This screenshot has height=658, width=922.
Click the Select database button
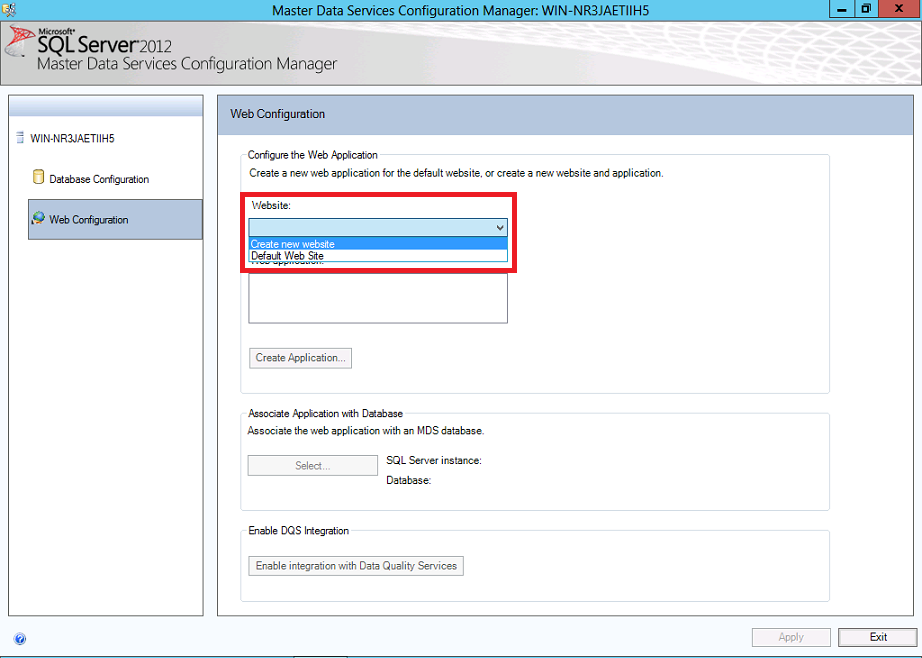coord(313,466)
